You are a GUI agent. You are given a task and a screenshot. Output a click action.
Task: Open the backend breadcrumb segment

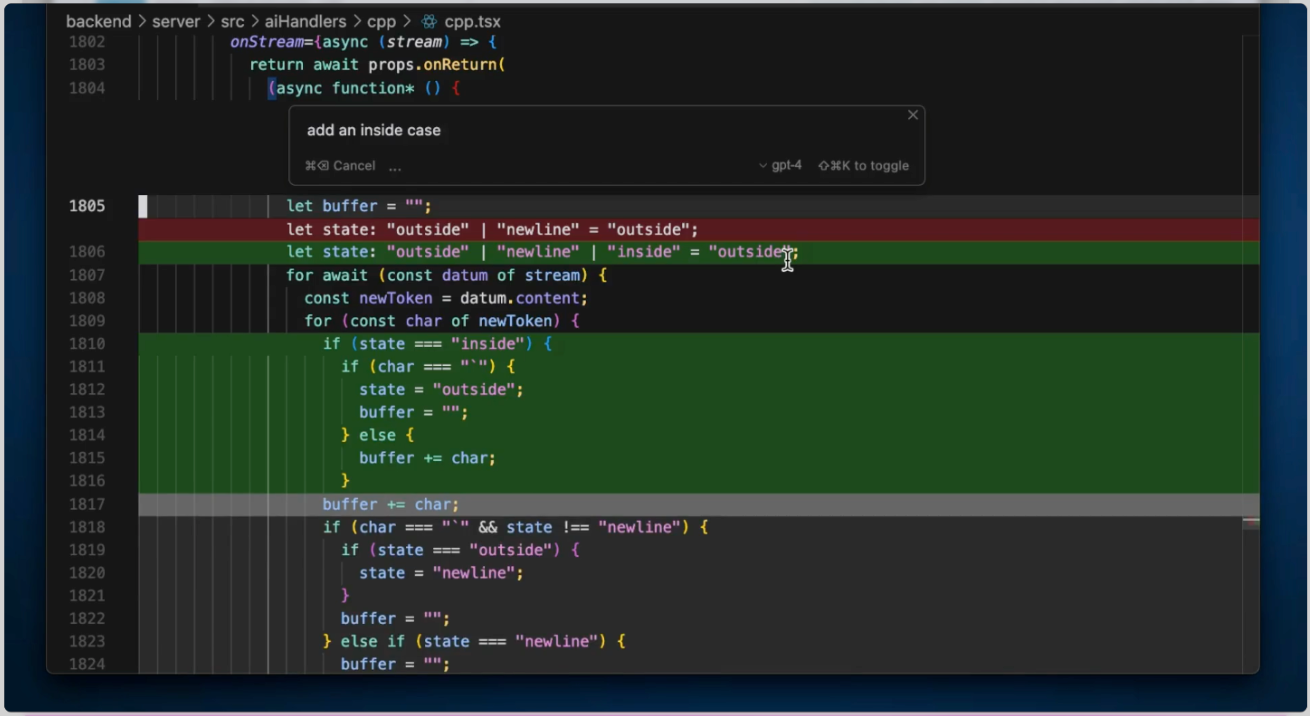click(98, 21)
